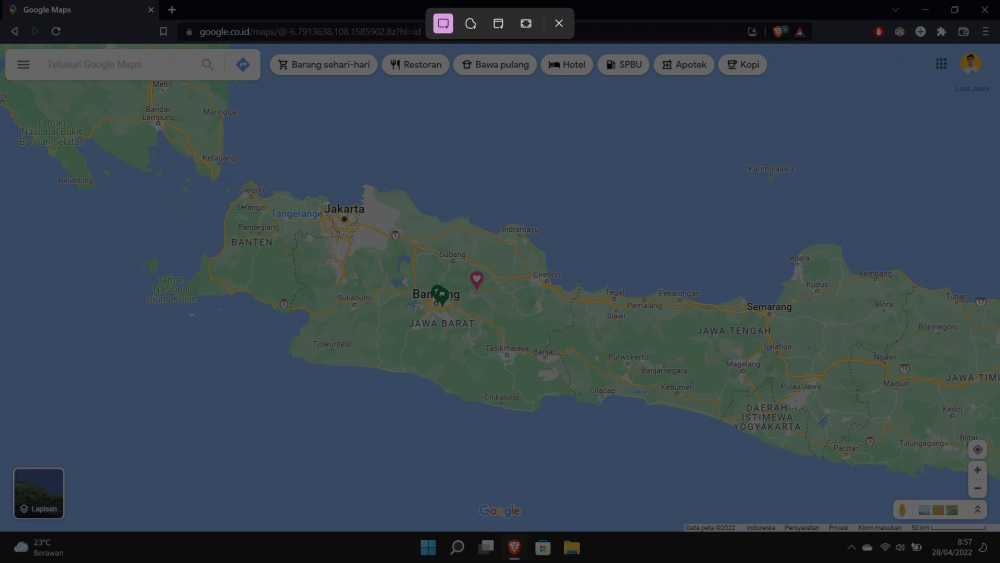Show your current location on the map
The image size is (1000, 563).
click(x=978, y=450)
